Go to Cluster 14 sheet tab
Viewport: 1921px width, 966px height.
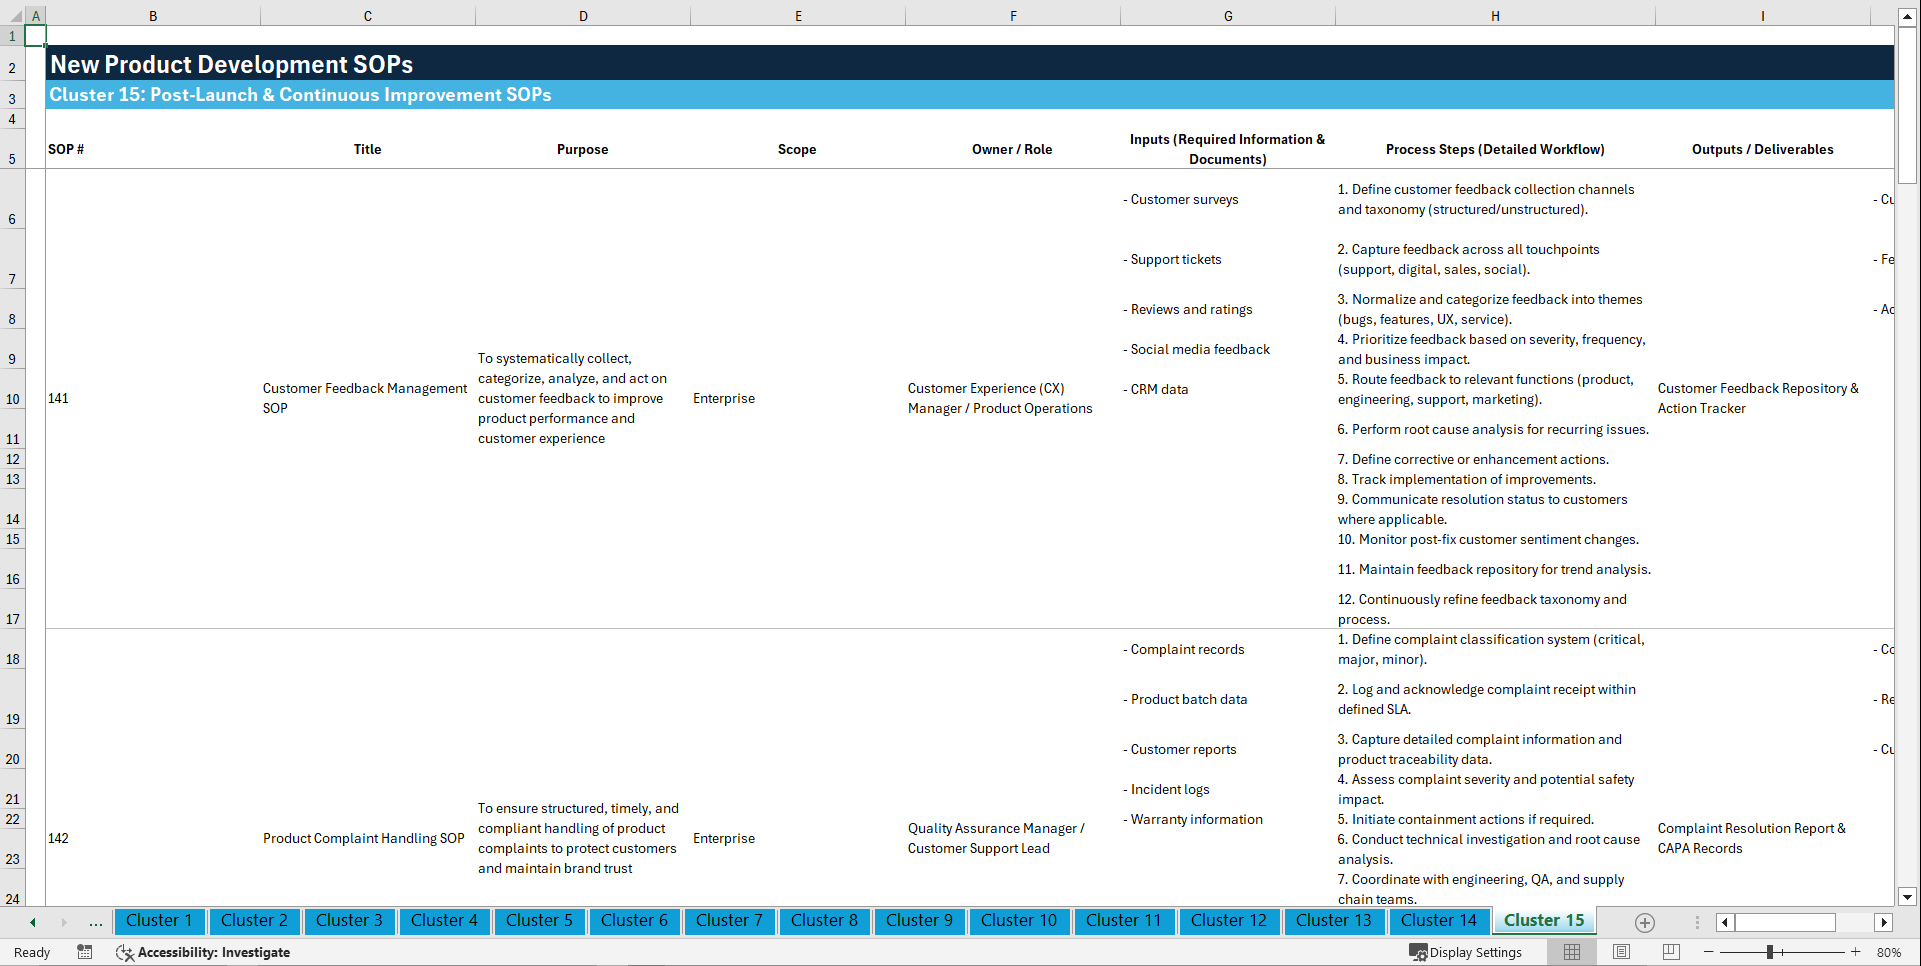click(x=1439, y=921)
